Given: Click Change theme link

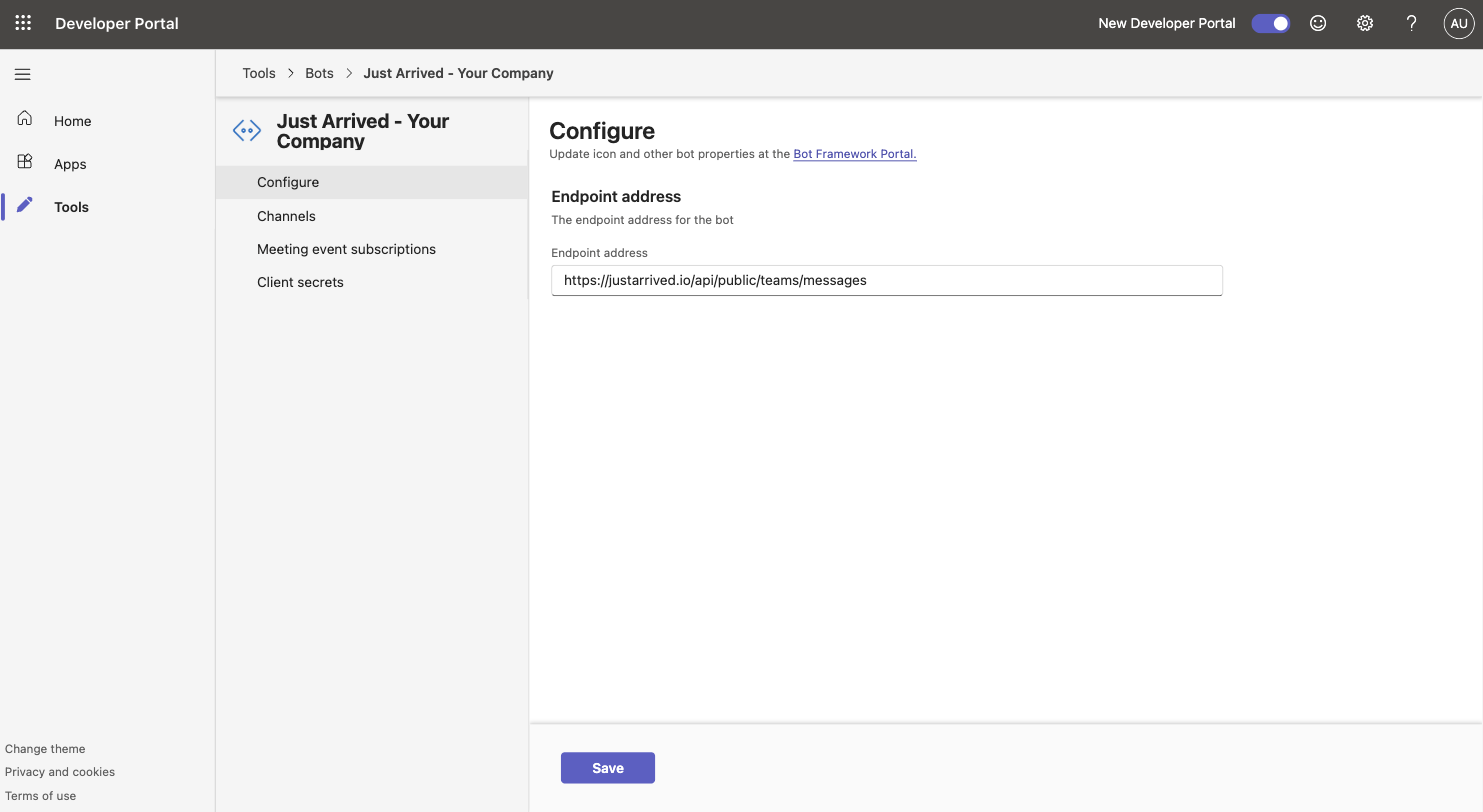Looking at the screenshot, I should 45,749.
